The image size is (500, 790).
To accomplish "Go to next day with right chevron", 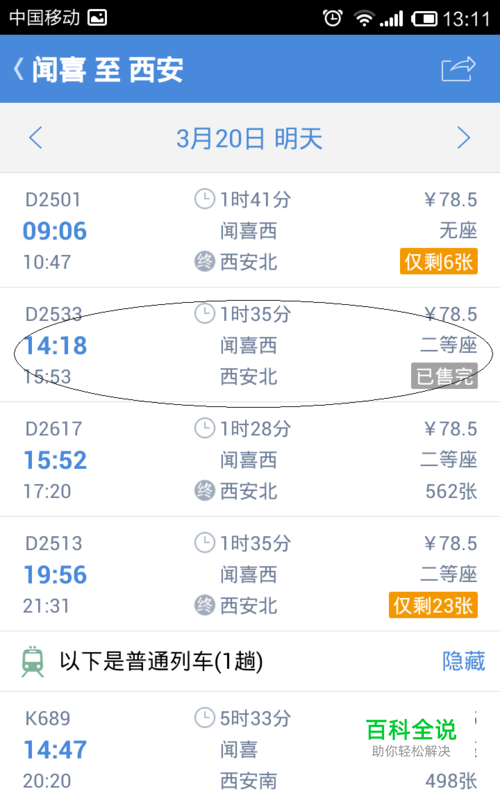I will point(464,138).
